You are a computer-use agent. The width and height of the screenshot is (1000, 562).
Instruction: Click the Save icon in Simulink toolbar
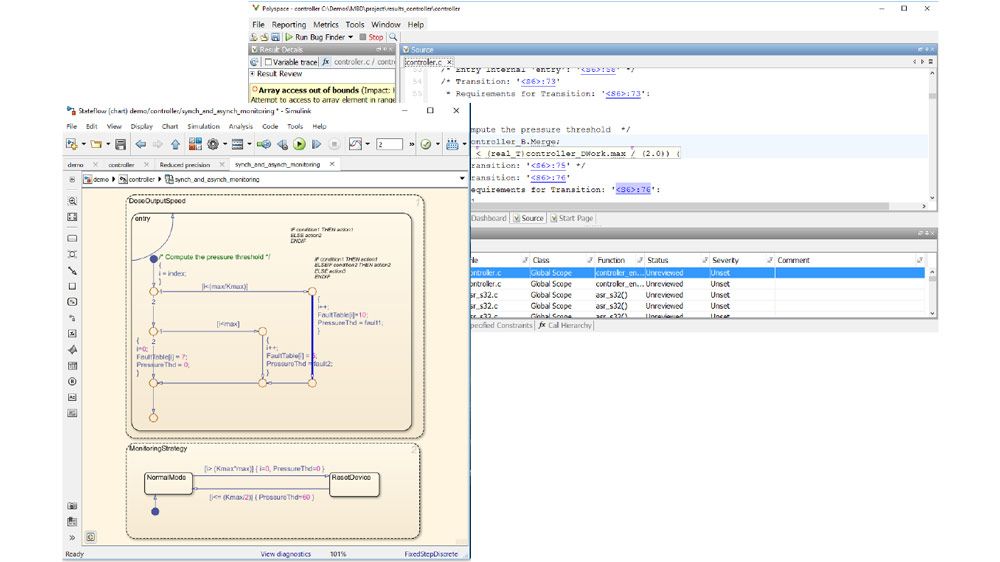pyautogui.click(x=120, y=145)
